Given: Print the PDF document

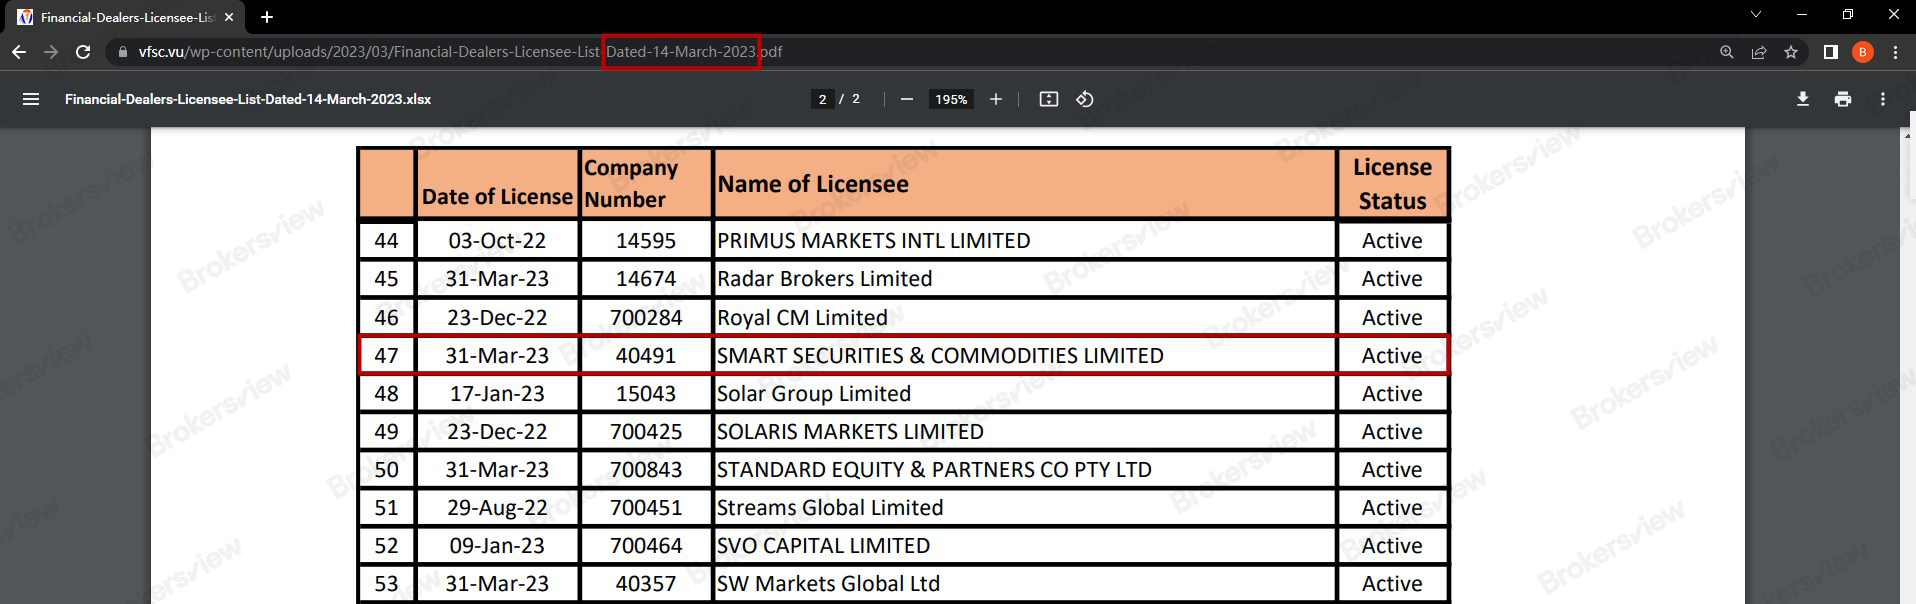Looking at the screenshot, I should [1842, 99].
